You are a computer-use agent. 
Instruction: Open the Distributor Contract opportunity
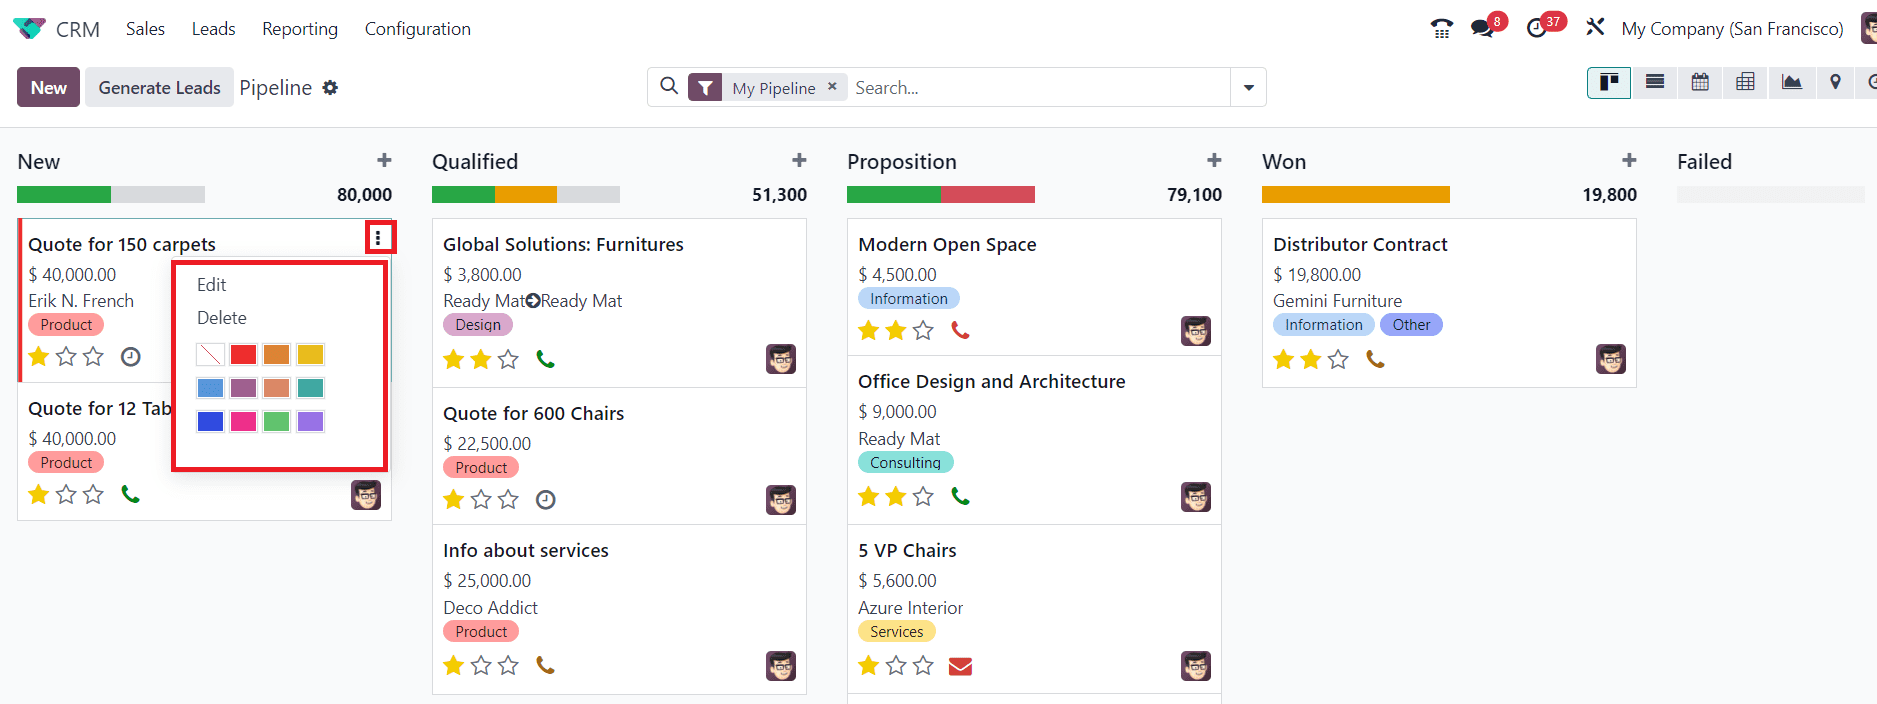[x=1360, y=245]
